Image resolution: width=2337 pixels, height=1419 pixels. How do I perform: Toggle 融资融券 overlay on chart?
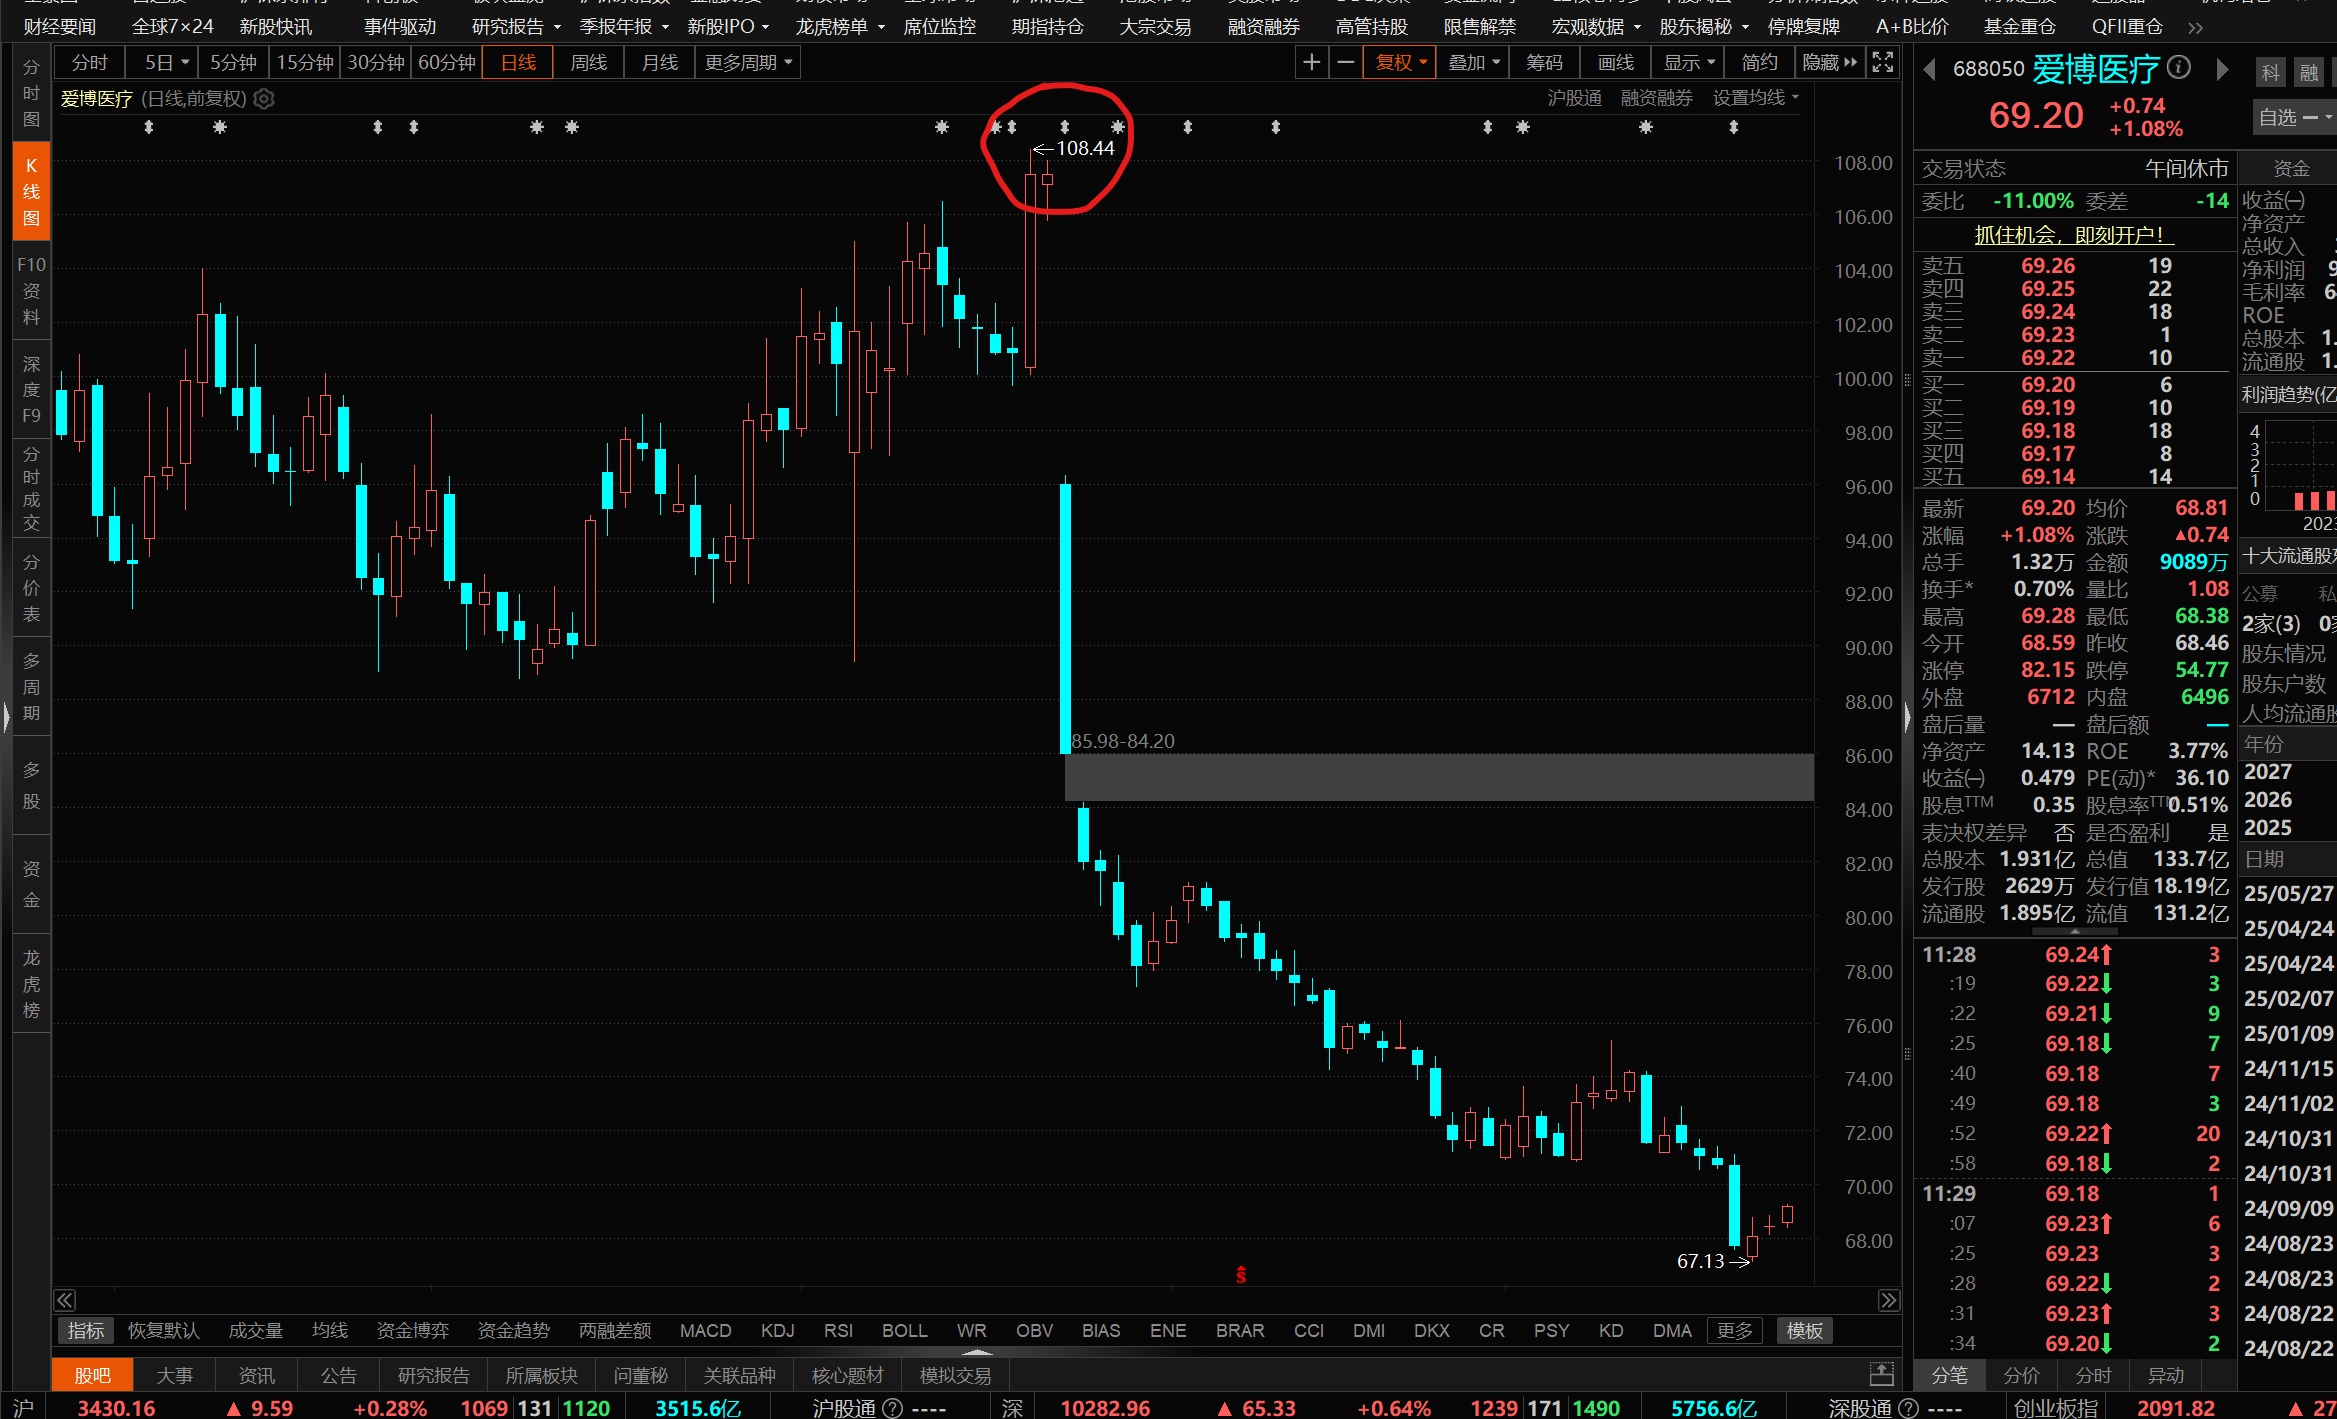click(x=1657, y=98)
